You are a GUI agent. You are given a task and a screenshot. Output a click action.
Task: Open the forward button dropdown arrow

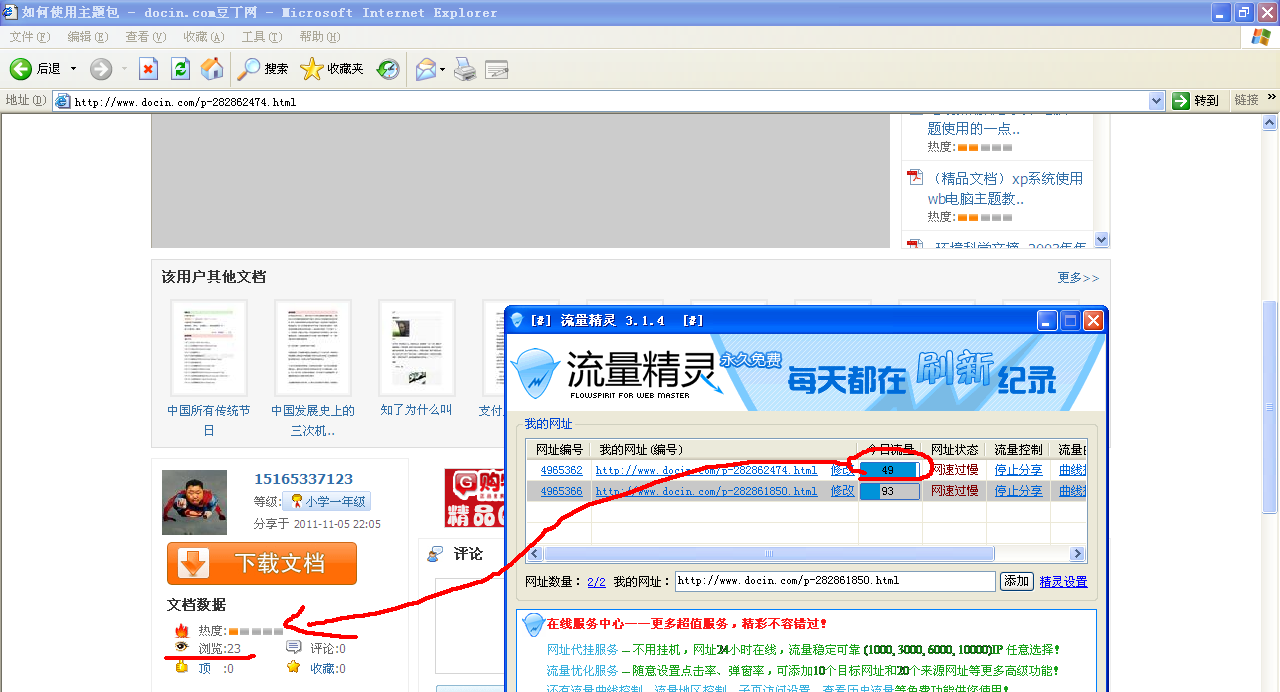tap(124, 69)
